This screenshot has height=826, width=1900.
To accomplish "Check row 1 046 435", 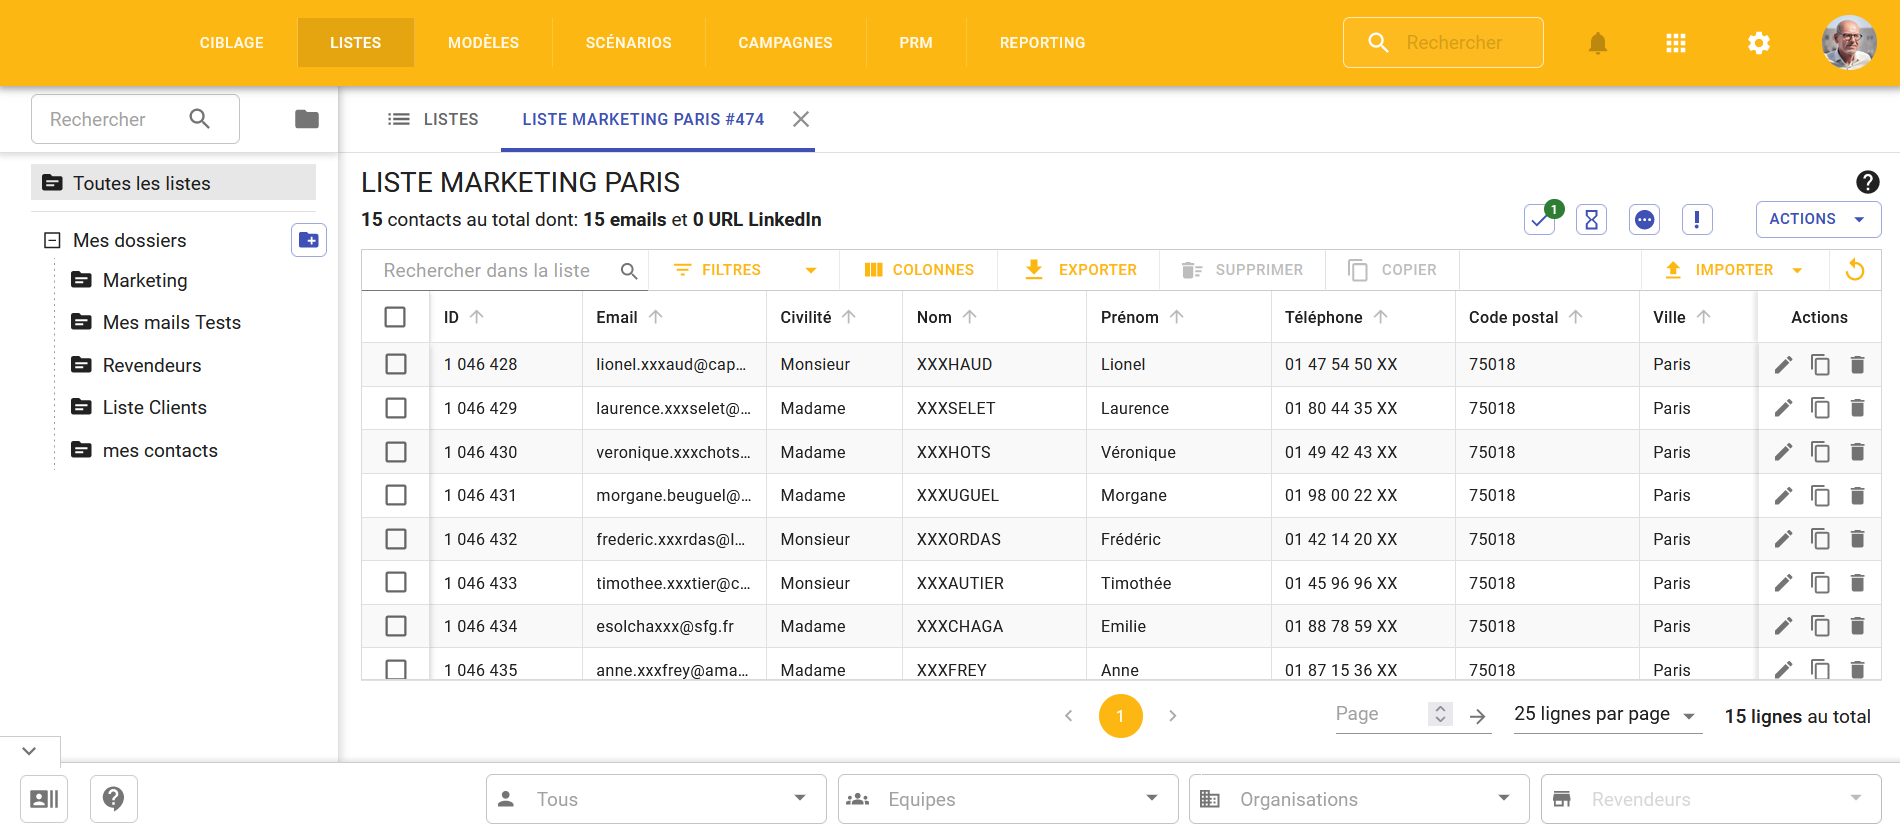I will coord(396,669).
